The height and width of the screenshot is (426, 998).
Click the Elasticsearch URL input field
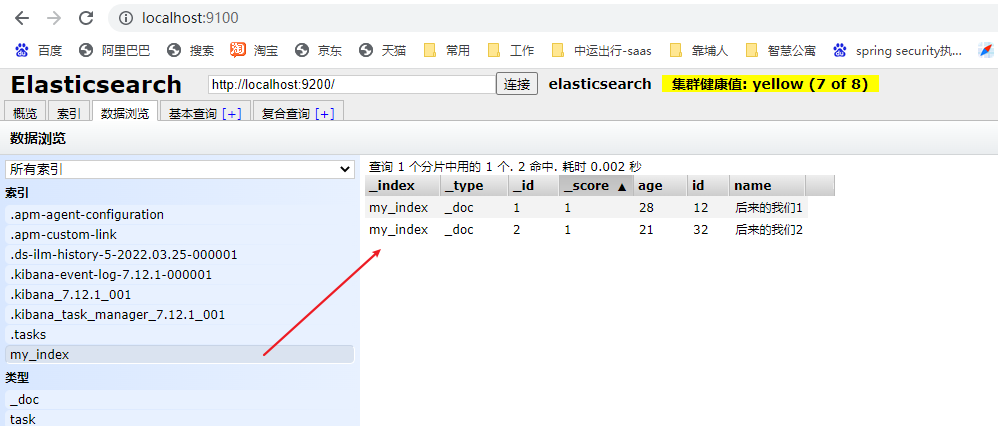(351, 84)
